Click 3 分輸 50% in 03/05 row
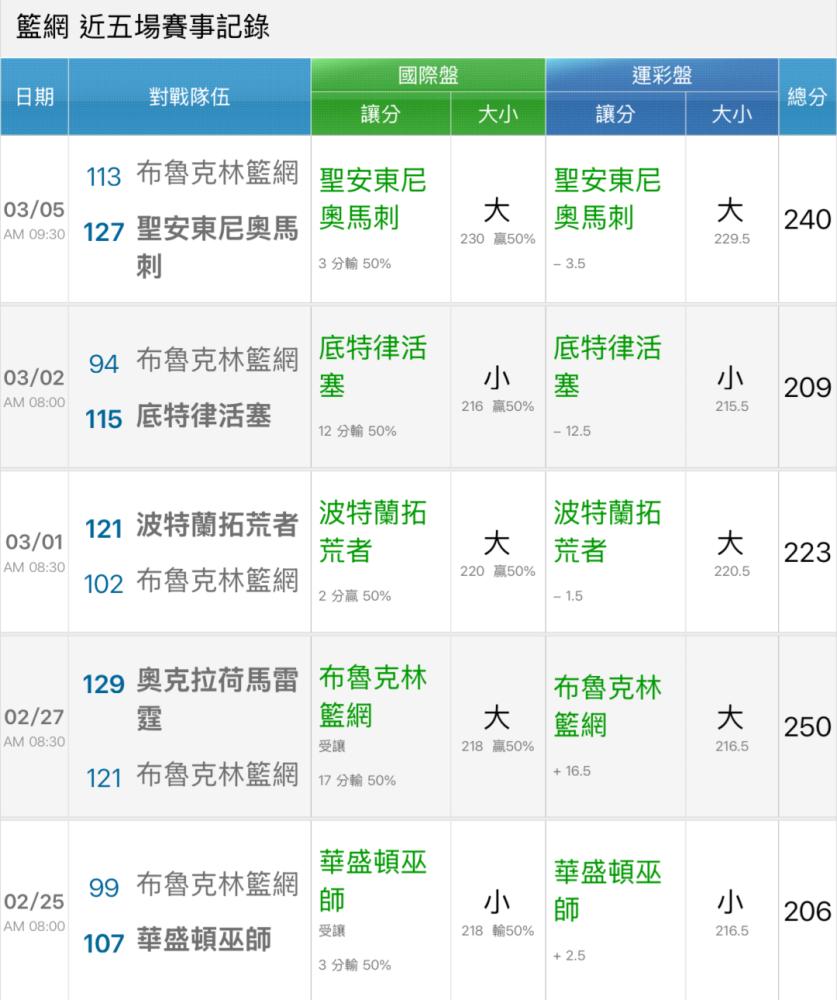This screenshot has height=1000, width=837. (x=355, y=263)
